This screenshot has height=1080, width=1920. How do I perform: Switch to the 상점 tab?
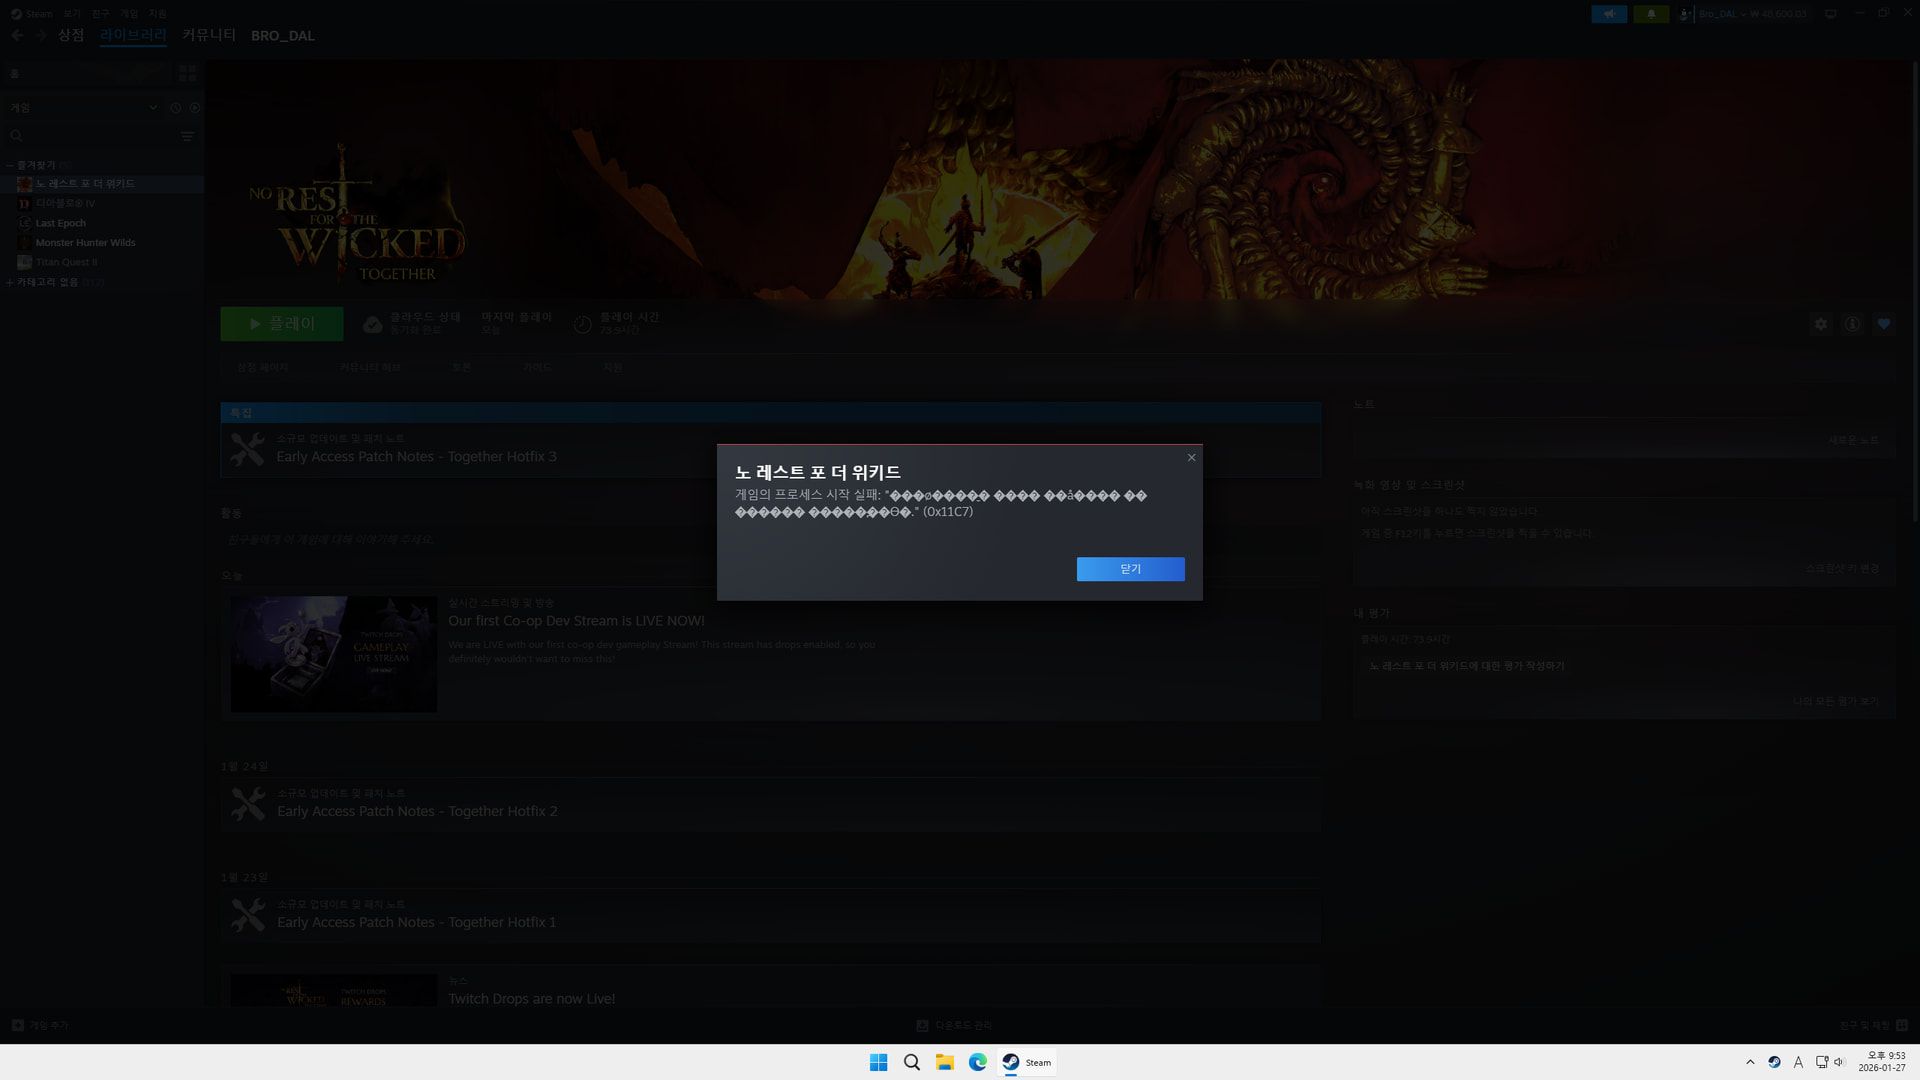71,35
